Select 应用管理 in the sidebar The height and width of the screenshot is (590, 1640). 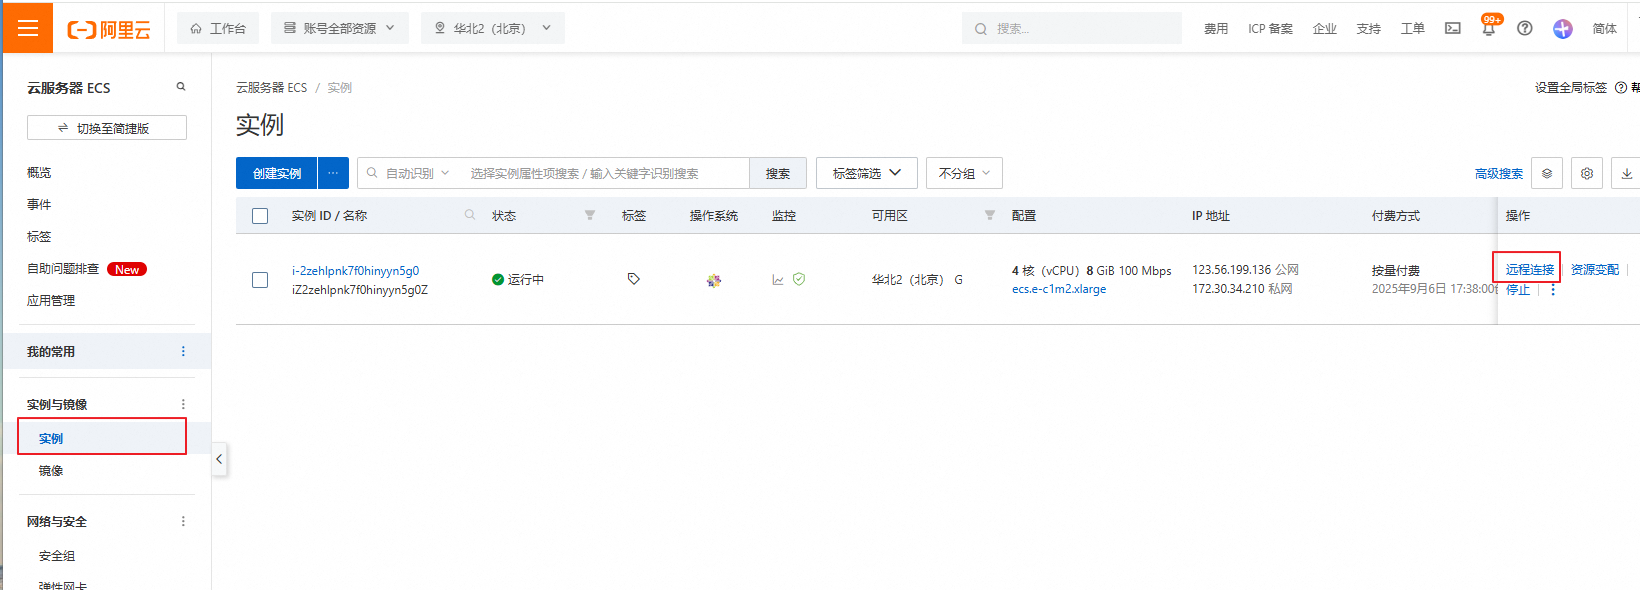tap(51, 301)
